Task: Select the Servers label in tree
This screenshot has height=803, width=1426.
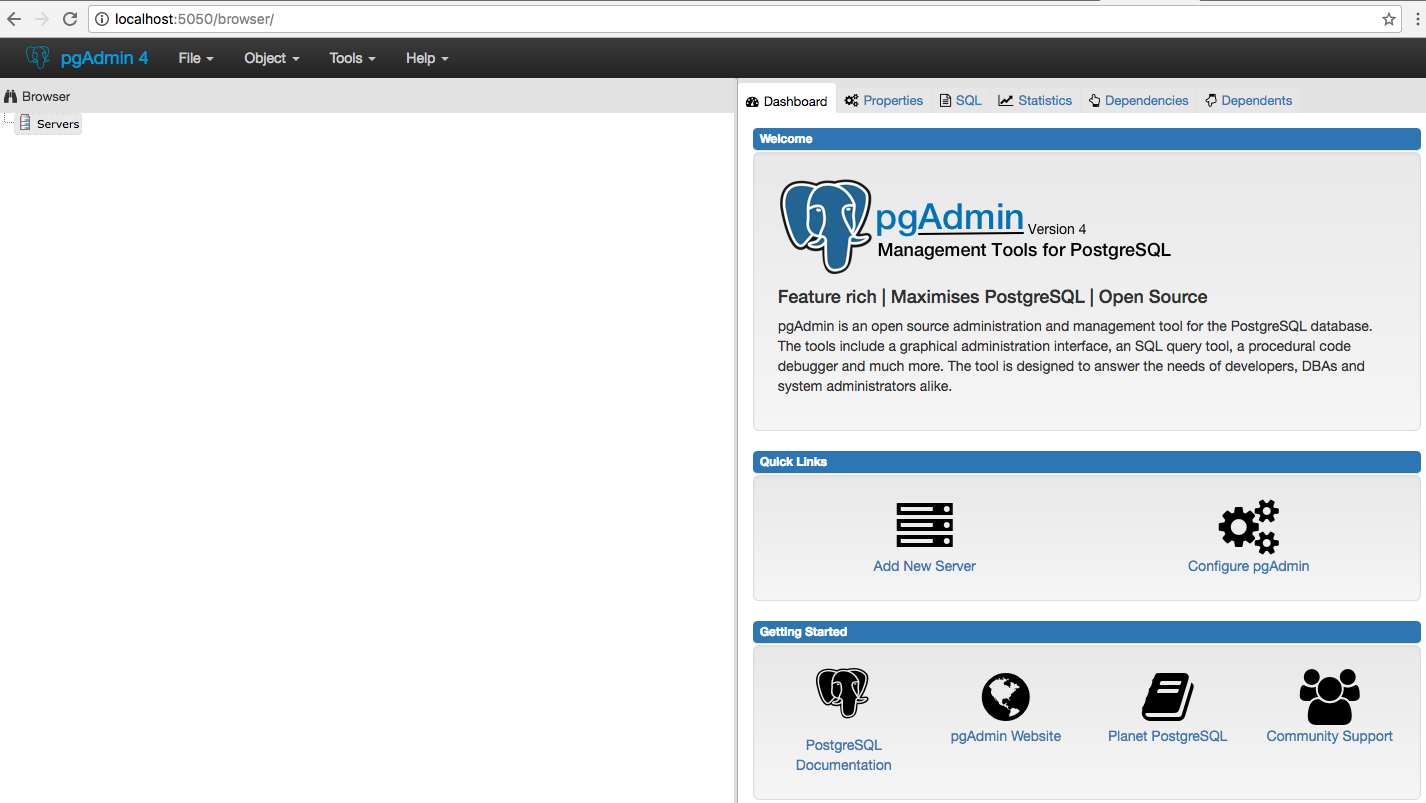Action: tap(58, 124)
